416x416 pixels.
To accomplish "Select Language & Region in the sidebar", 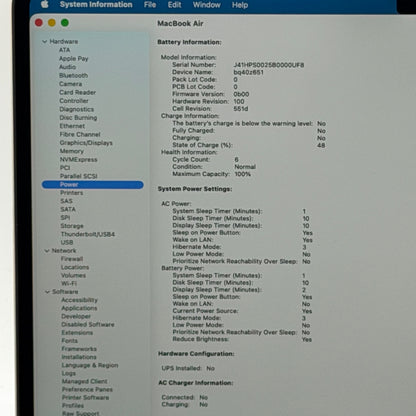I will (x=90, y=365).
